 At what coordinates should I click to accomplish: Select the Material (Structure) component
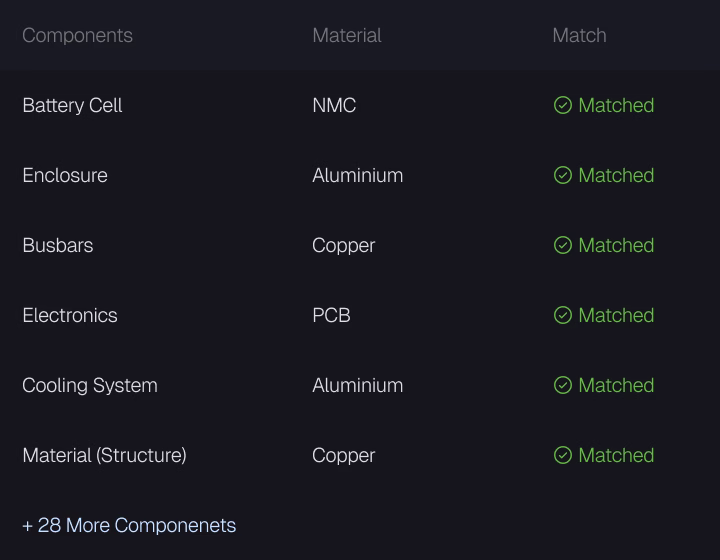point(104,455)
